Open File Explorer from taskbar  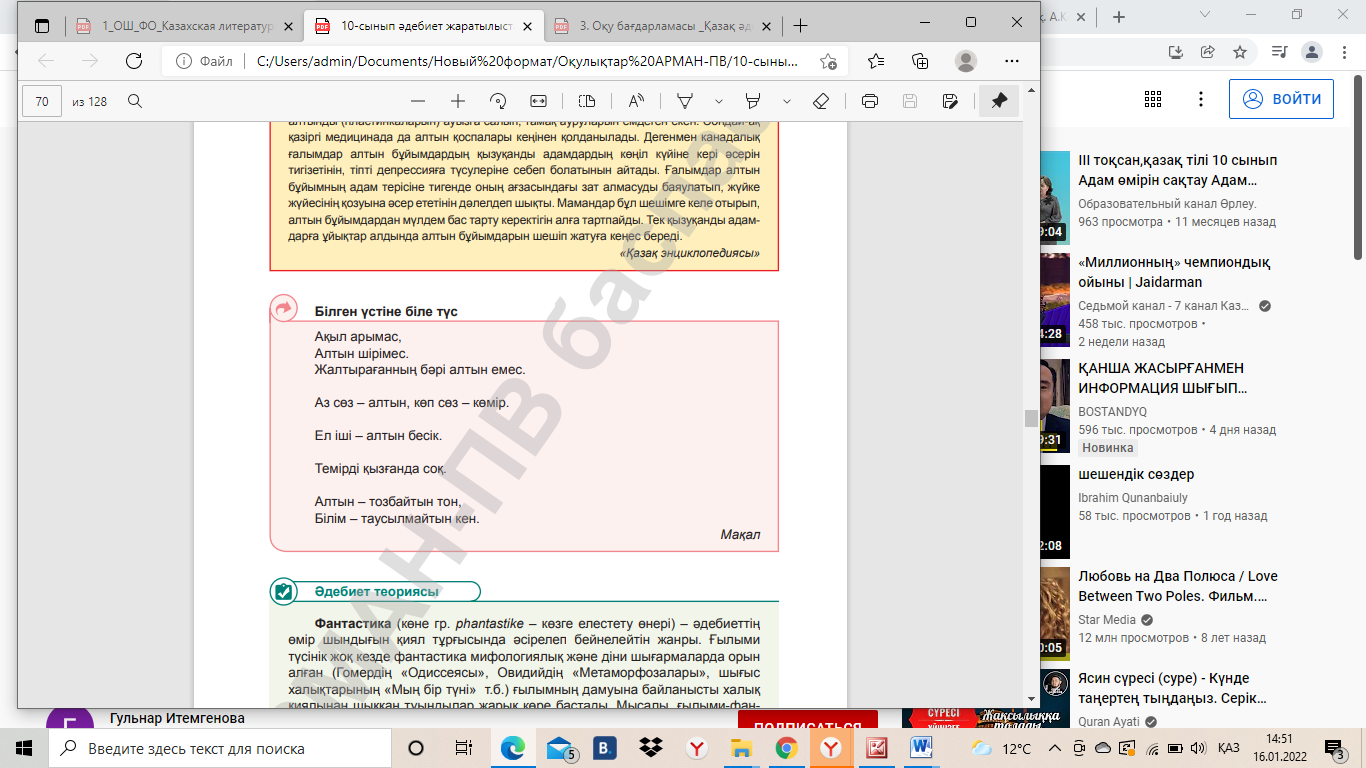(x=741, y=748)
